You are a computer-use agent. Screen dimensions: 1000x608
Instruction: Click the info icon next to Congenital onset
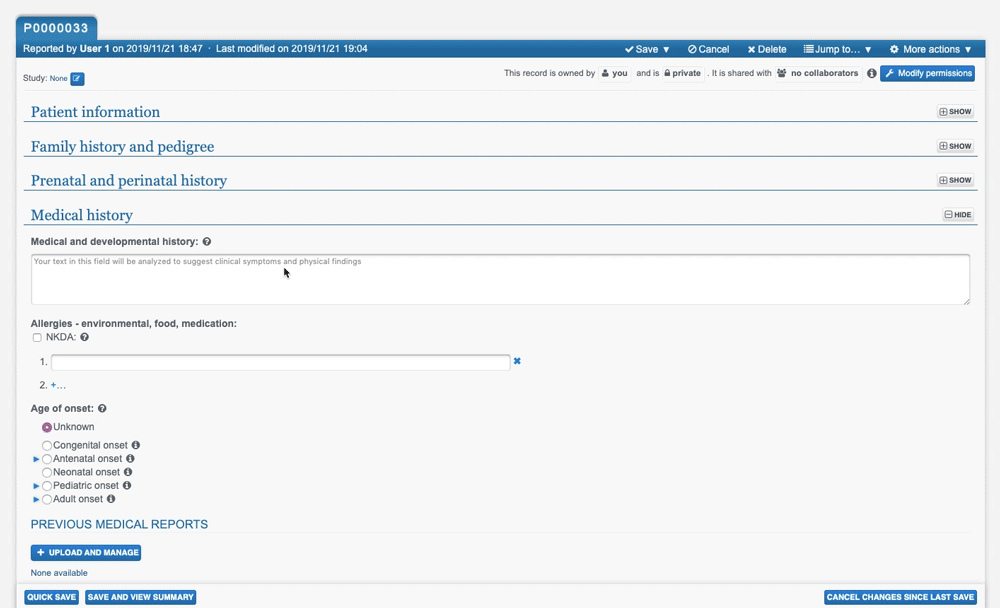[x=135, y=445]
